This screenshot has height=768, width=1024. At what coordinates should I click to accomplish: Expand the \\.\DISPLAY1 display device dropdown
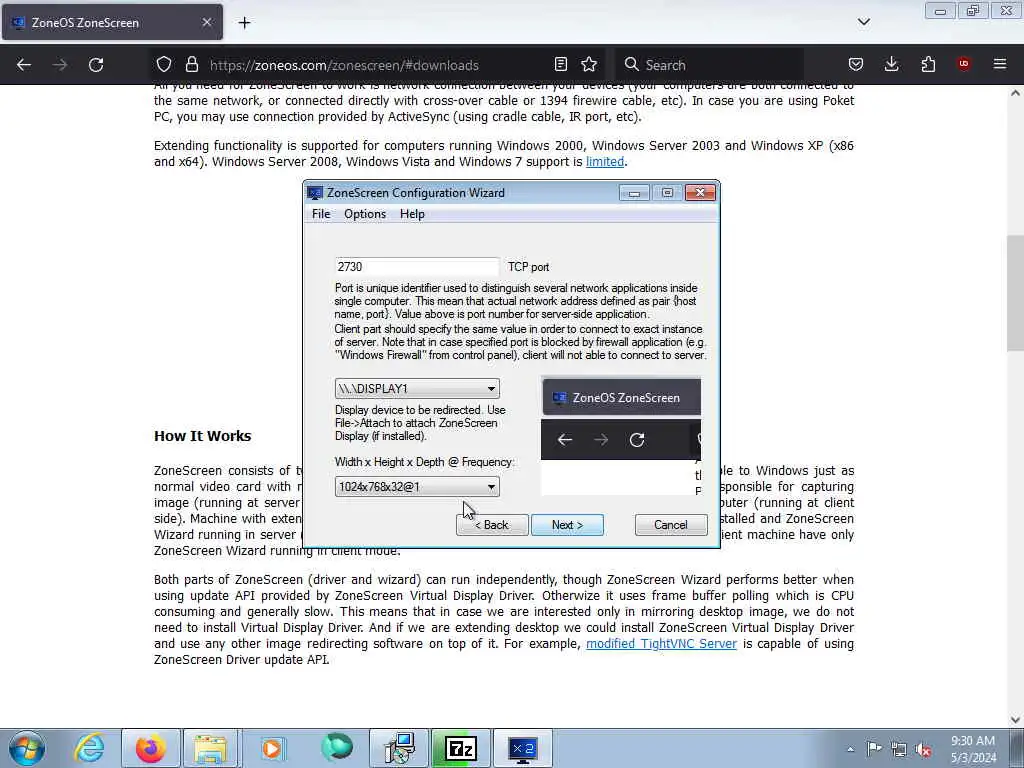click(x=417, y=389)
